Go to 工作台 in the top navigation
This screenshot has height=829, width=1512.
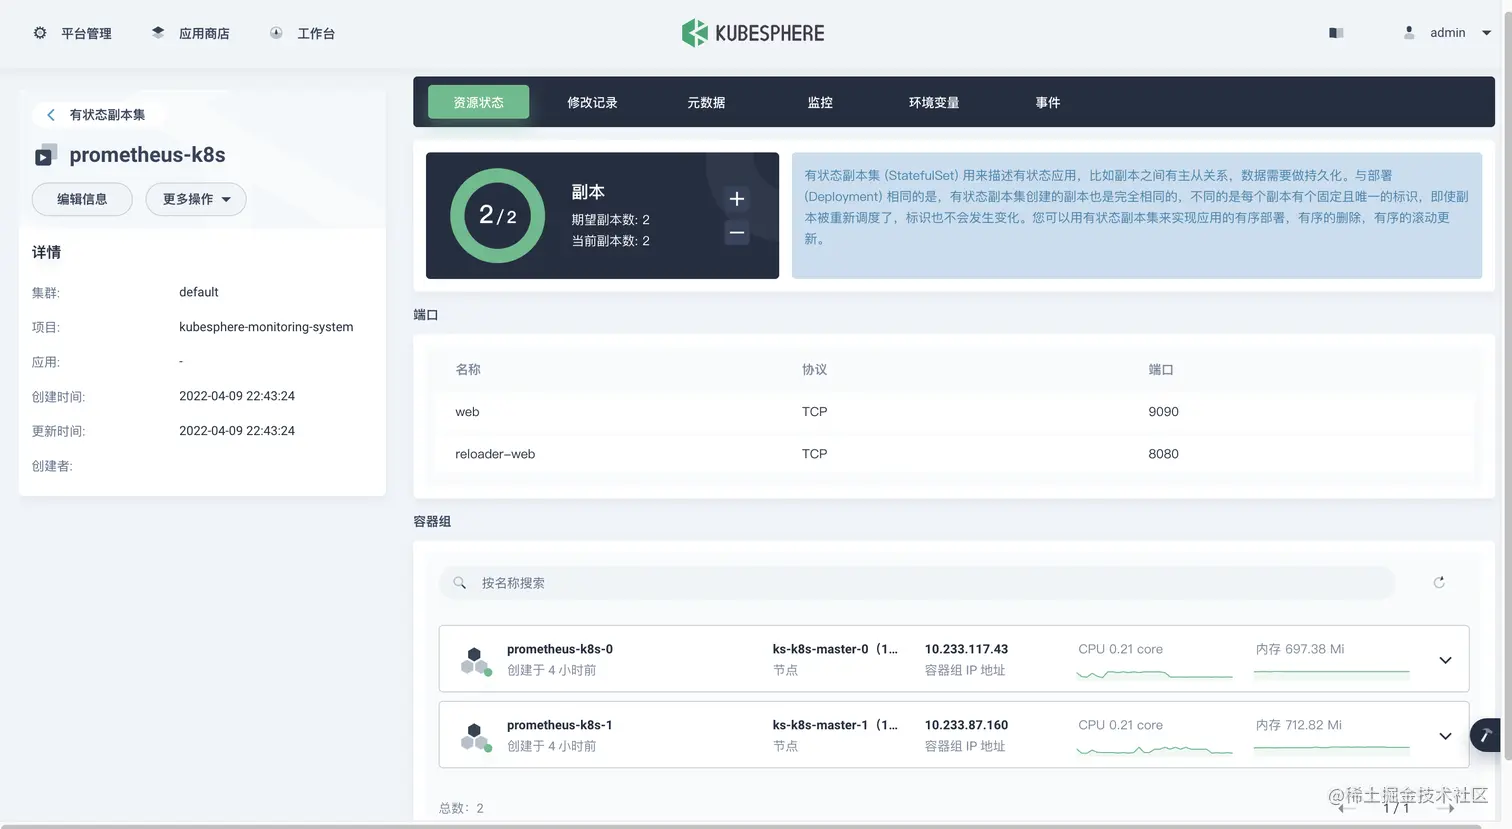pos(302,33)
